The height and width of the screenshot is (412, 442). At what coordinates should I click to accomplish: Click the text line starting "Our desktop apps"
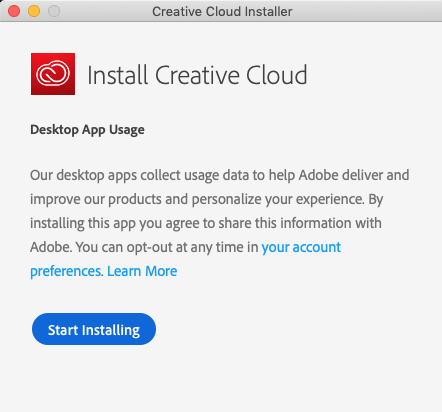pyautogui.click(x=220, y=175)
